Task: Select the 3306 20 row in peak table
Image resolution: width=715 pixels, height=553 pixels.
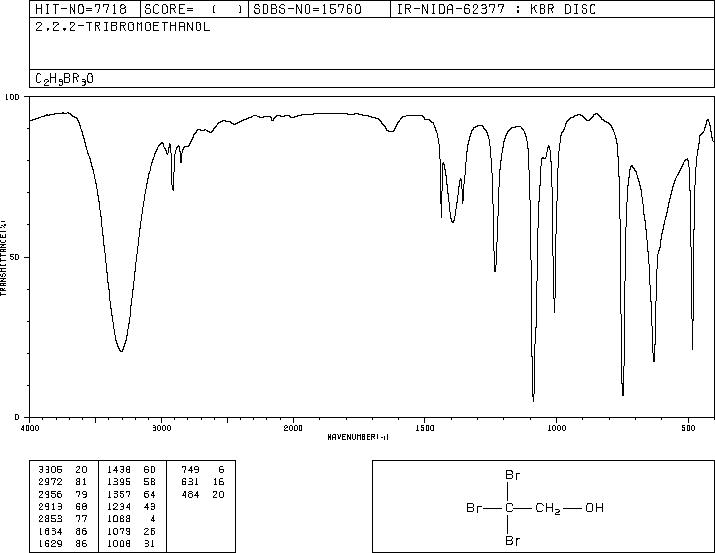Action: tap(63, 470)
